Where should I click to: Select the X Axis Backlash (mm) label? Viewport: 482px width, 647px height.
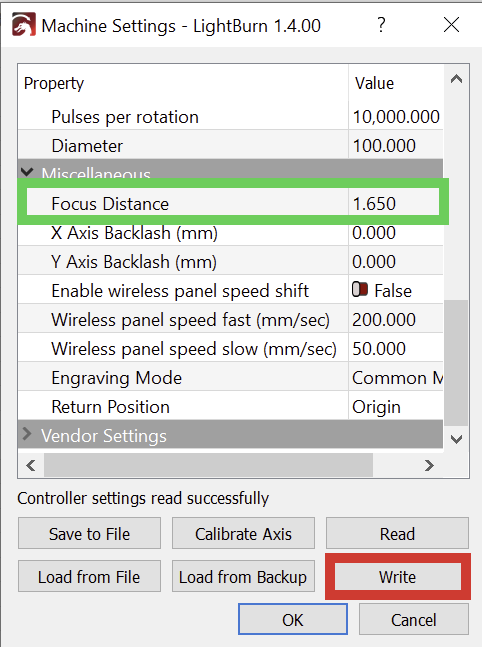[134, 233]
